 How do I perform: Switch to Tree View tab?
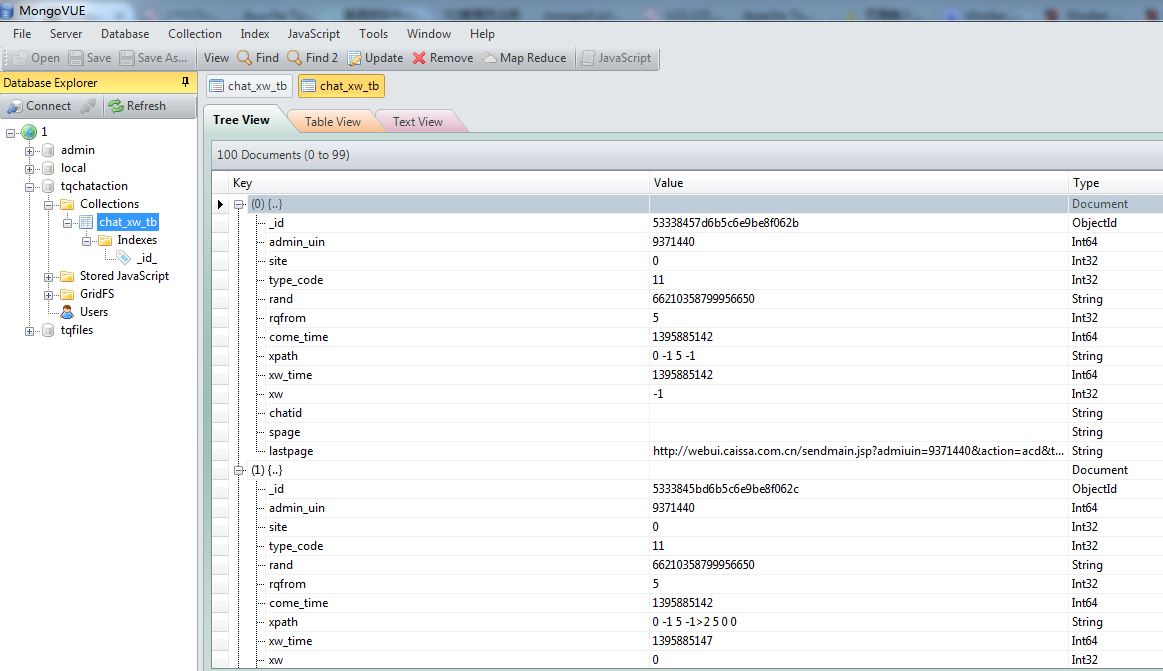241,120
